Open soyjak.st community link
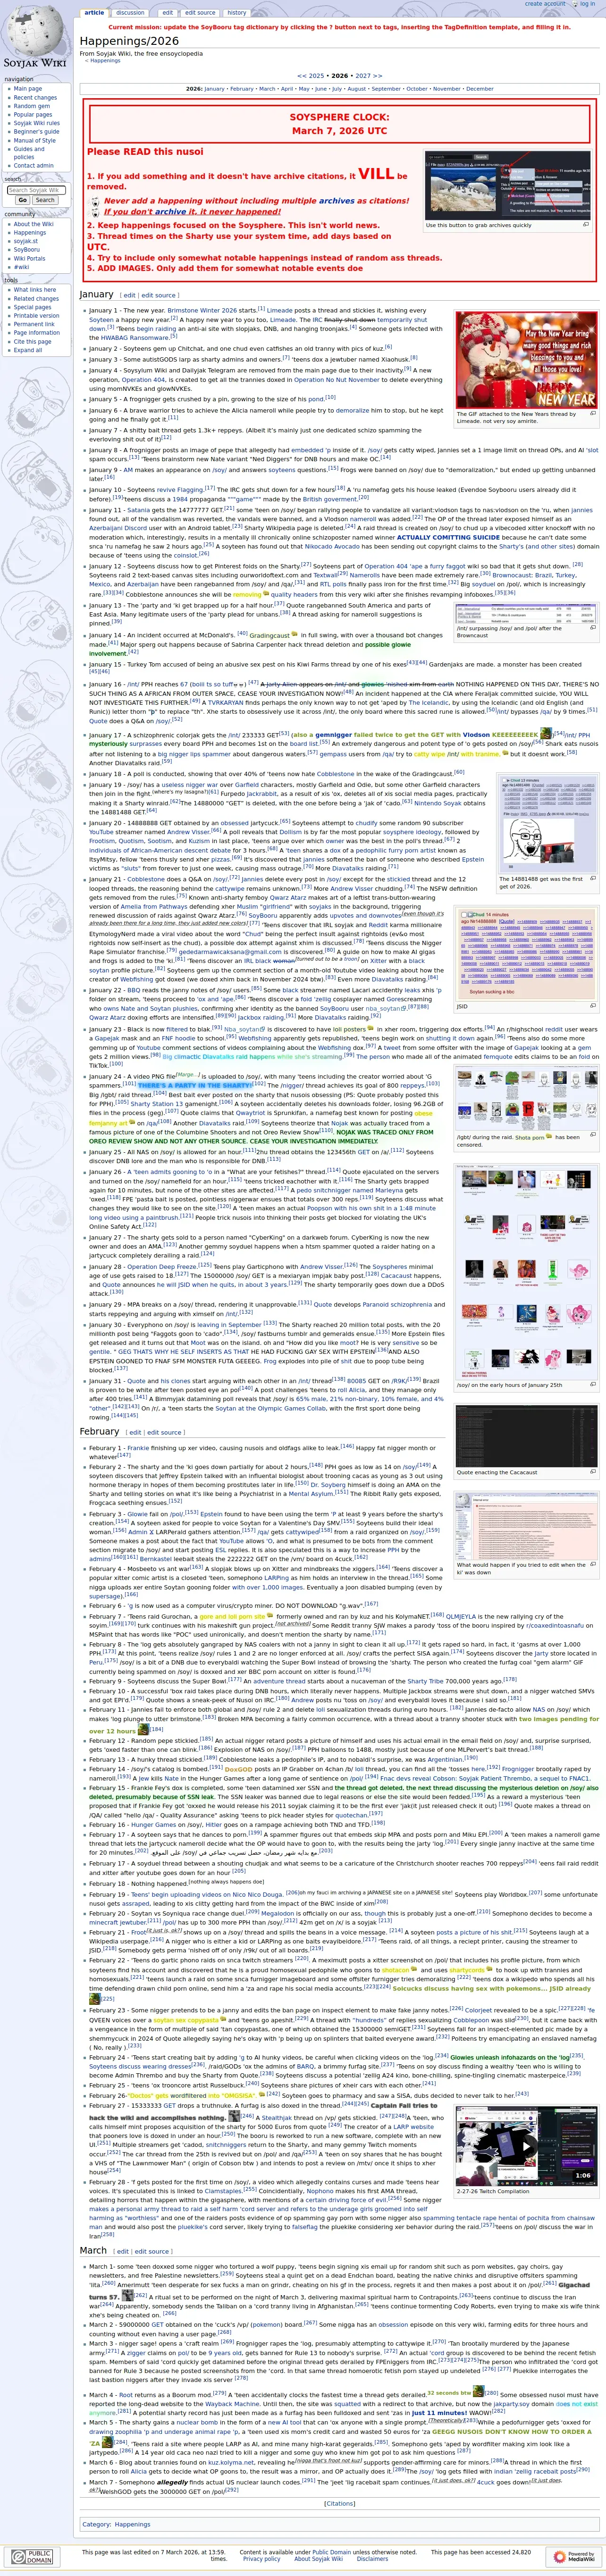The height and width of the screenshot is (2576, 606). [26, 241]
